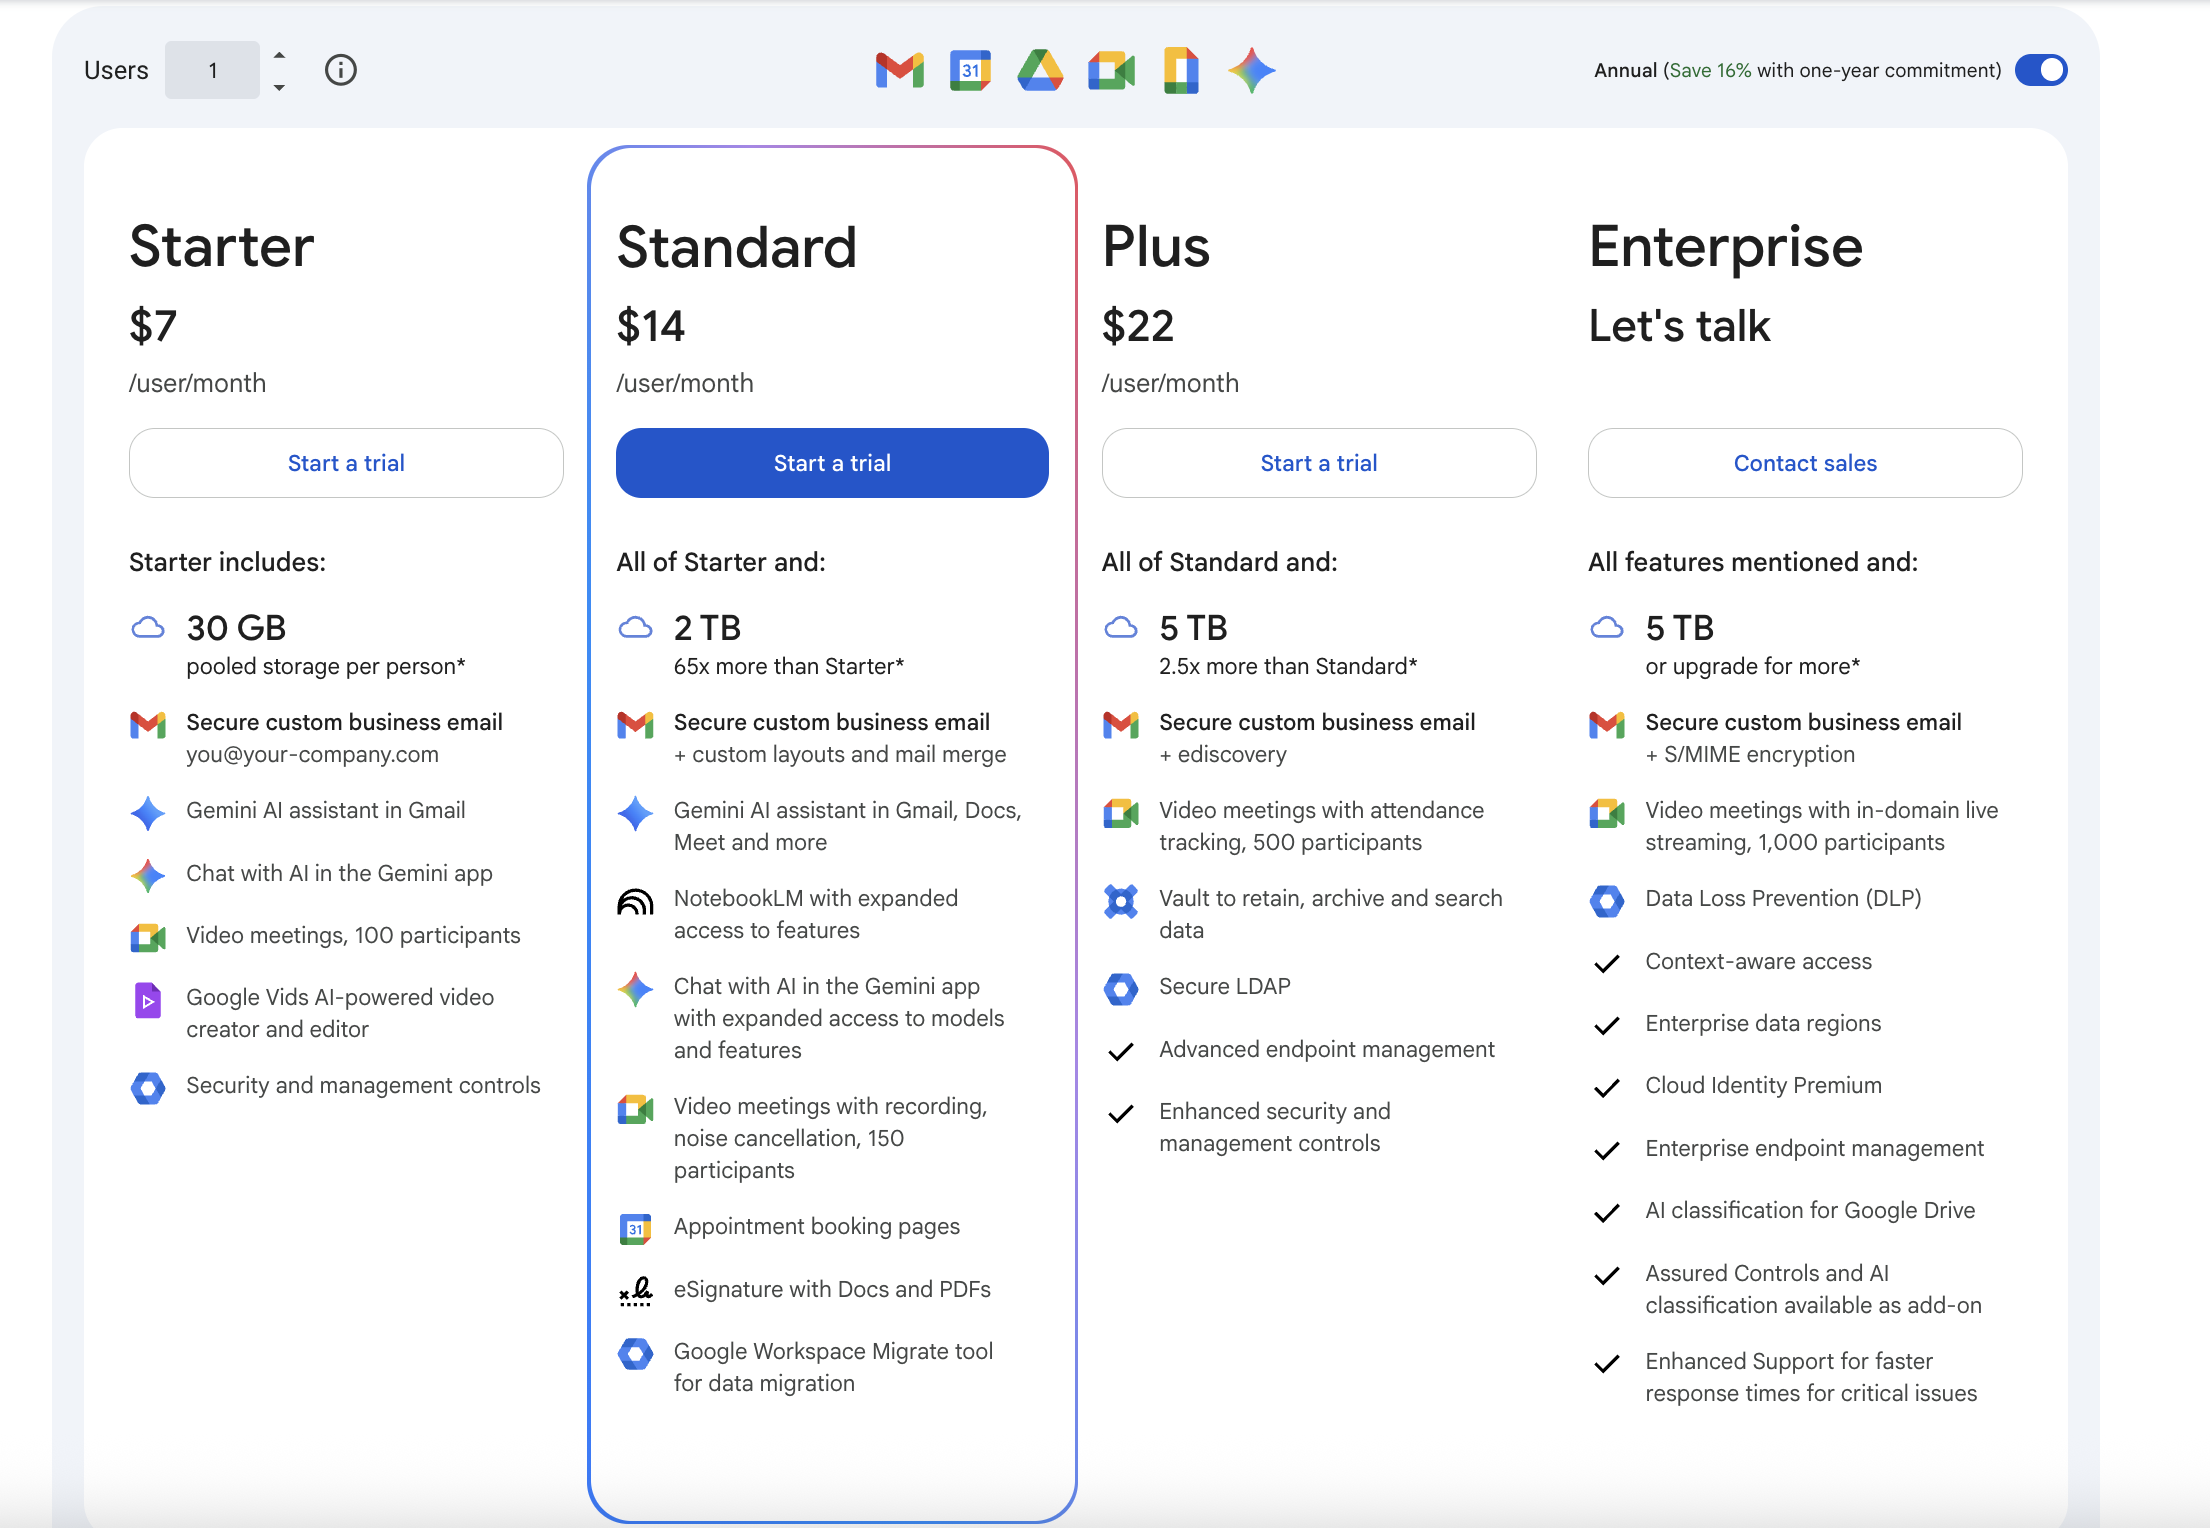Click the Gemini icon beside 'Gemini AI assistant in Gmail'

click(x=148, y=813)
